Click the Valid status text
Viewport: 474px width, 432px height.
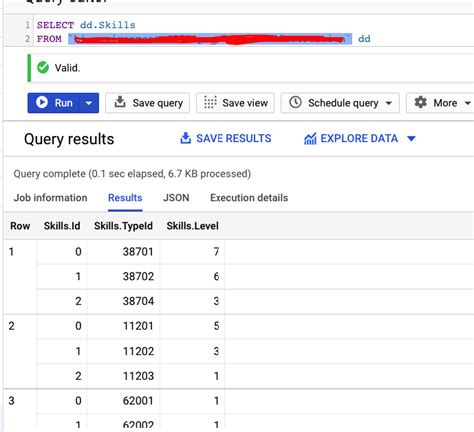point(67,68)
